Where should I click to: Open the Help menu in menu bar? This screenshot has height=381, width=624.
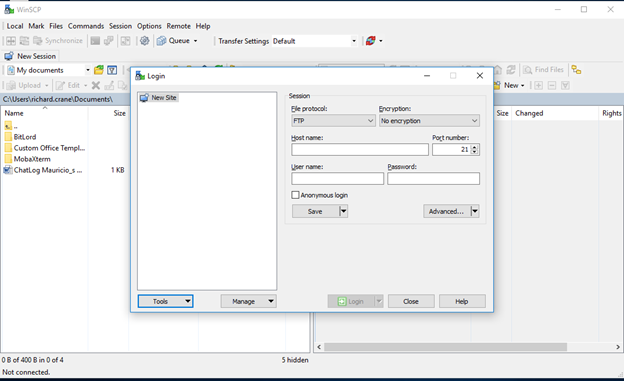click(x=203, y=26)
